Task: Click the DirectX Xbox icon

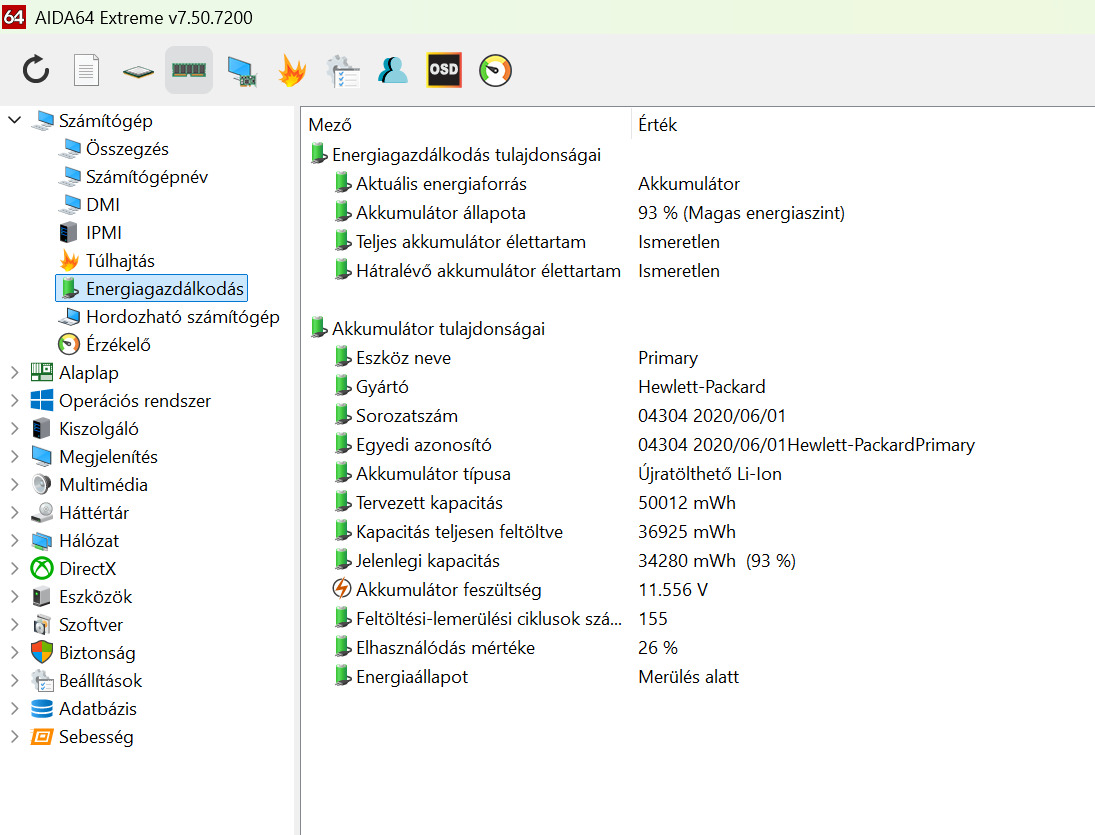Action: coord(42,568)
